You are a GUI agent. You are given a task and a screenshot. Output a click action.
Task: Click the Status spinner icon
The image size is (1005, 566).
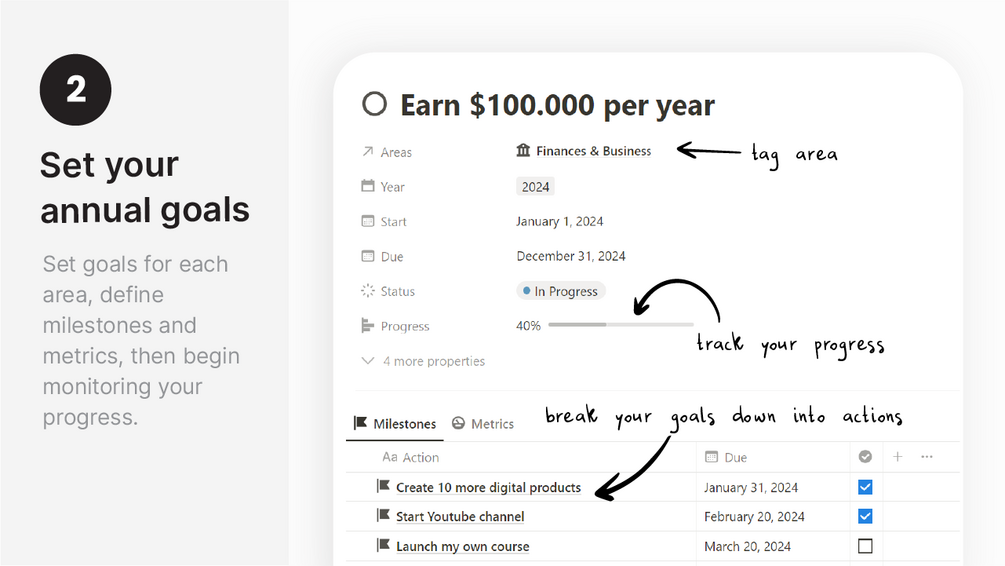[x=367, y=290]
